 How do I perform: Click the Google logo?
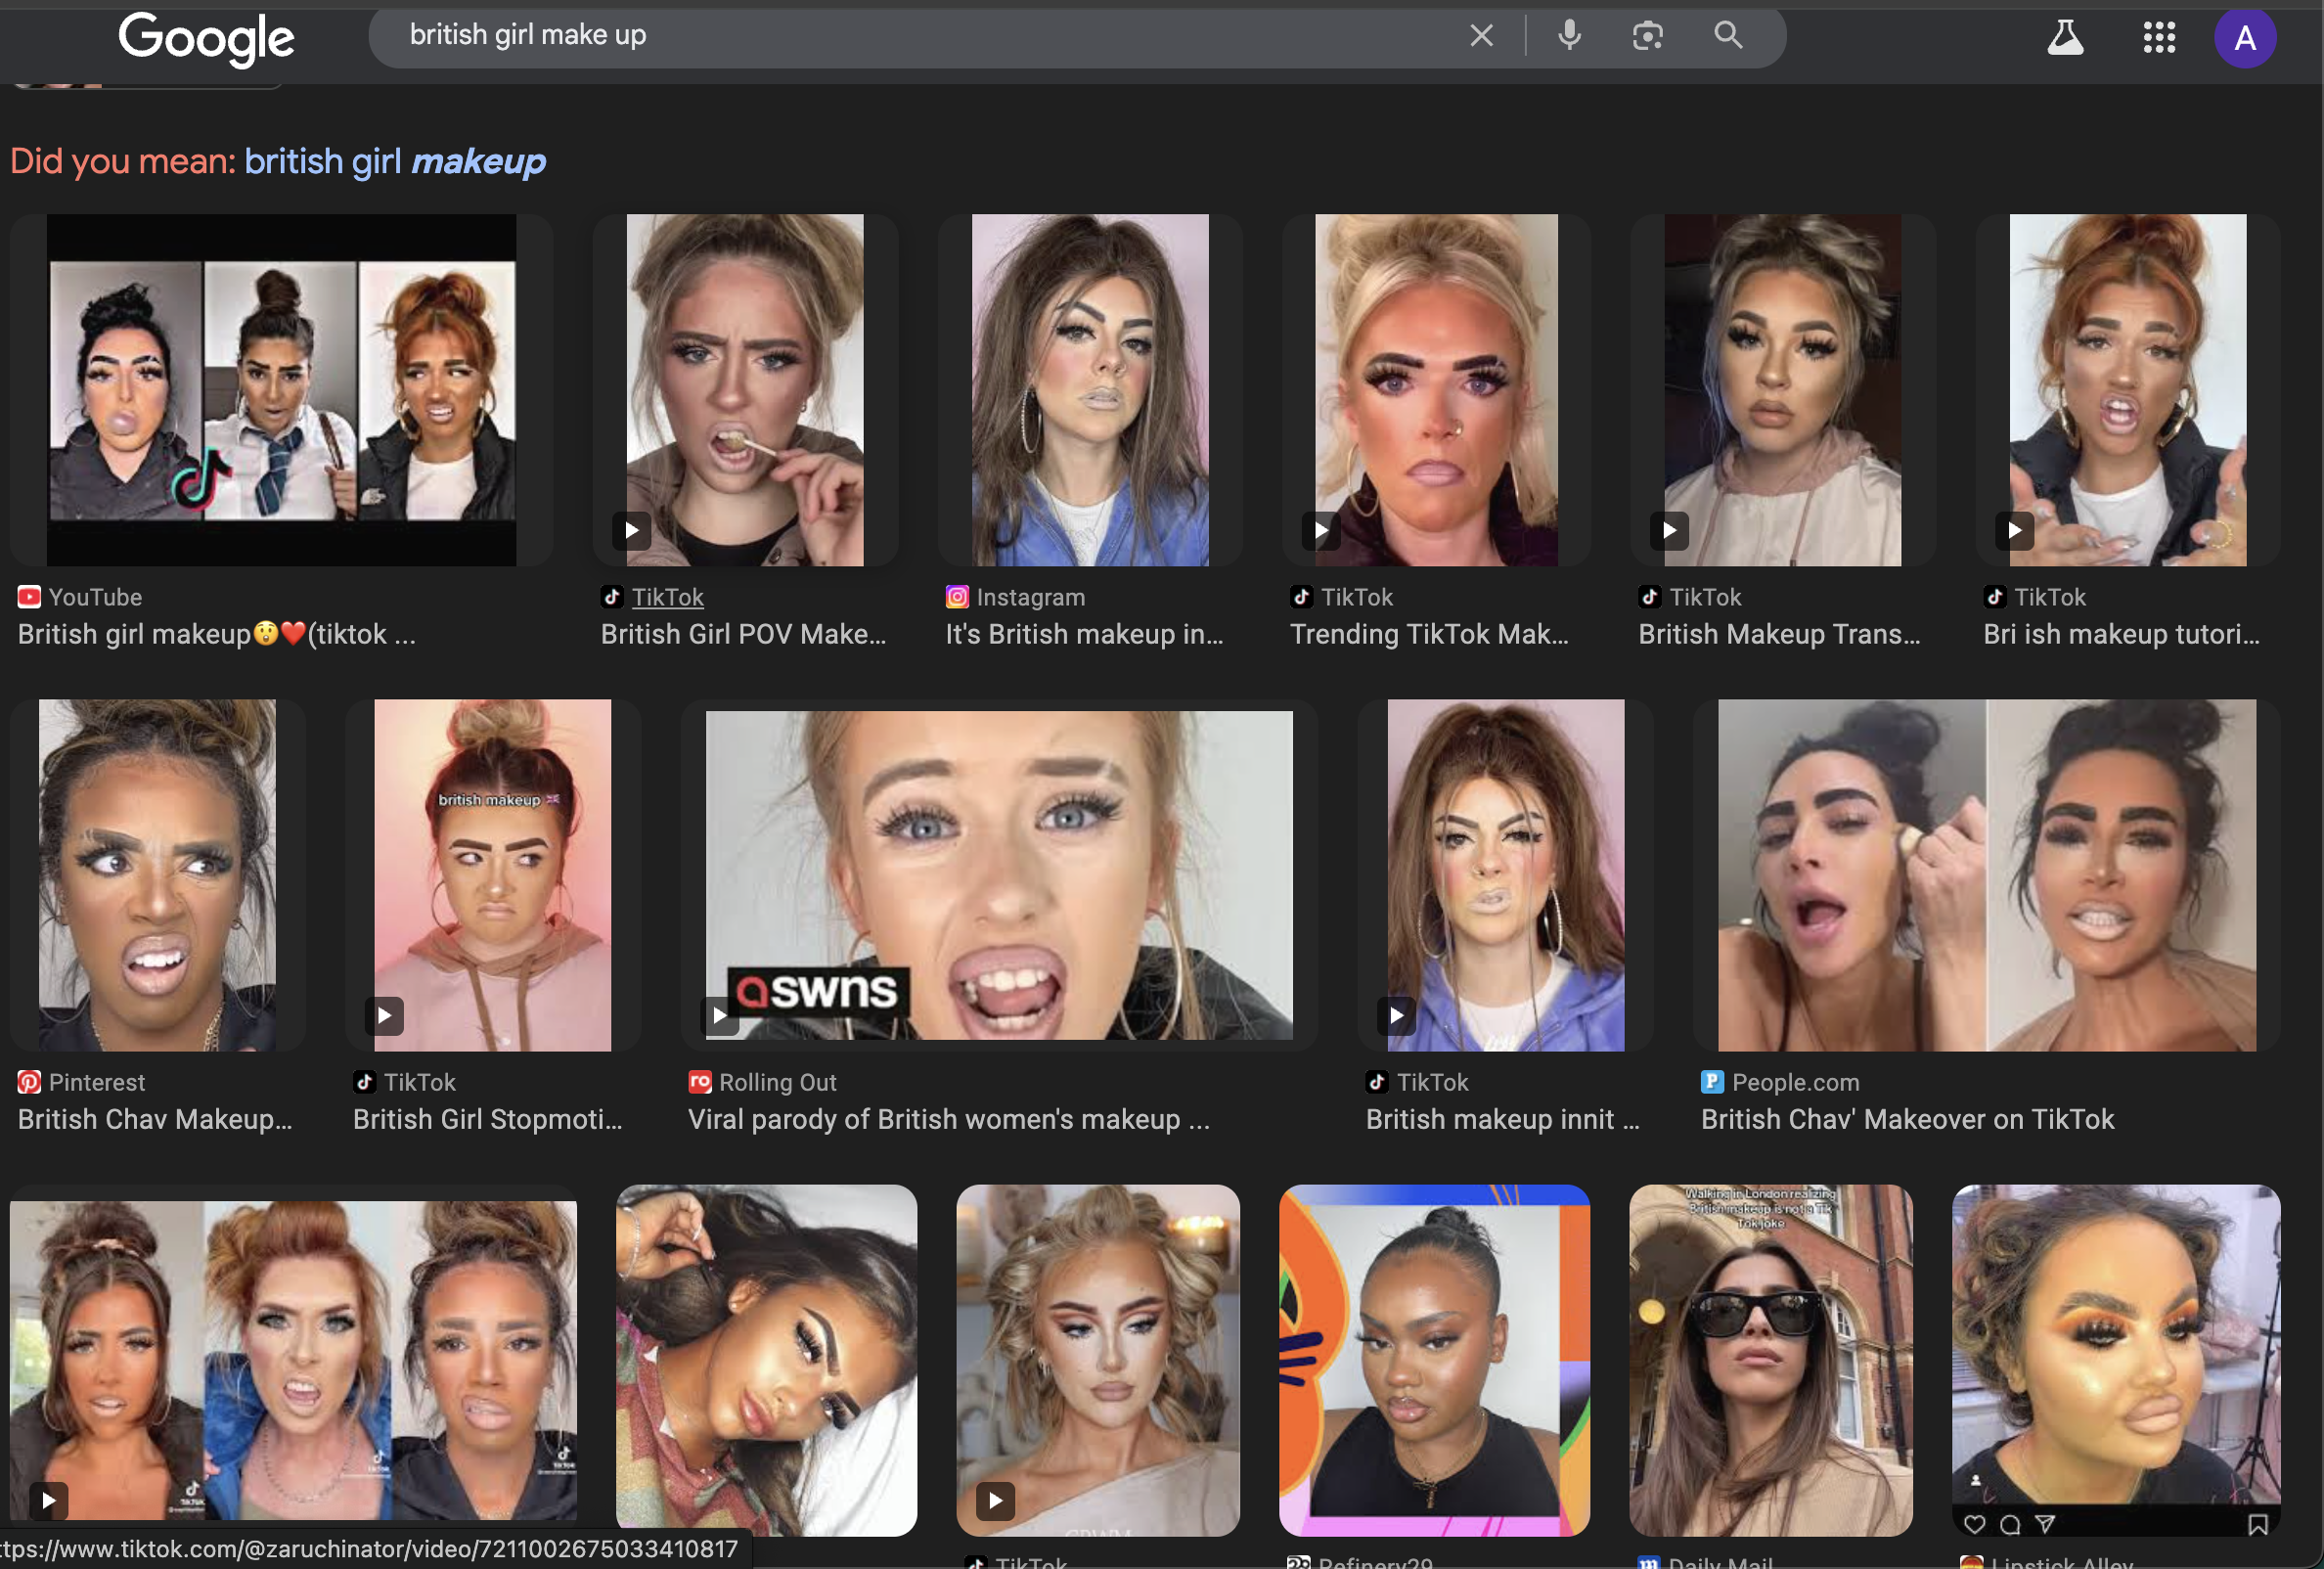point(206,39)
